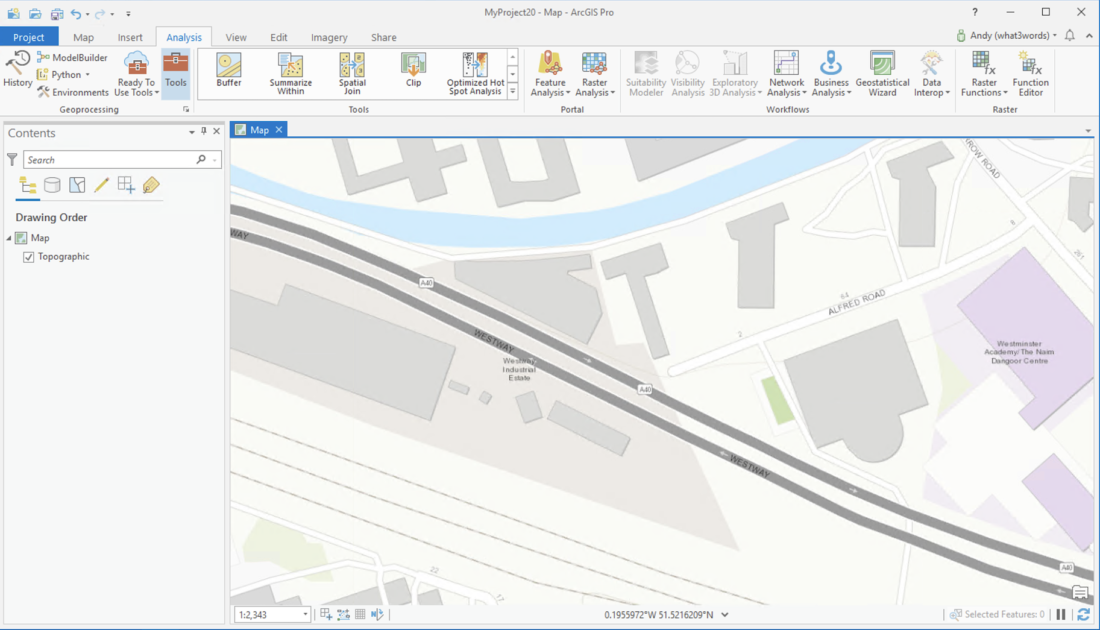The height and width of the screenshot is (630, 1100).
Task: Open Optimized Hot Spot Analysis tool
Action: (475, 74)
